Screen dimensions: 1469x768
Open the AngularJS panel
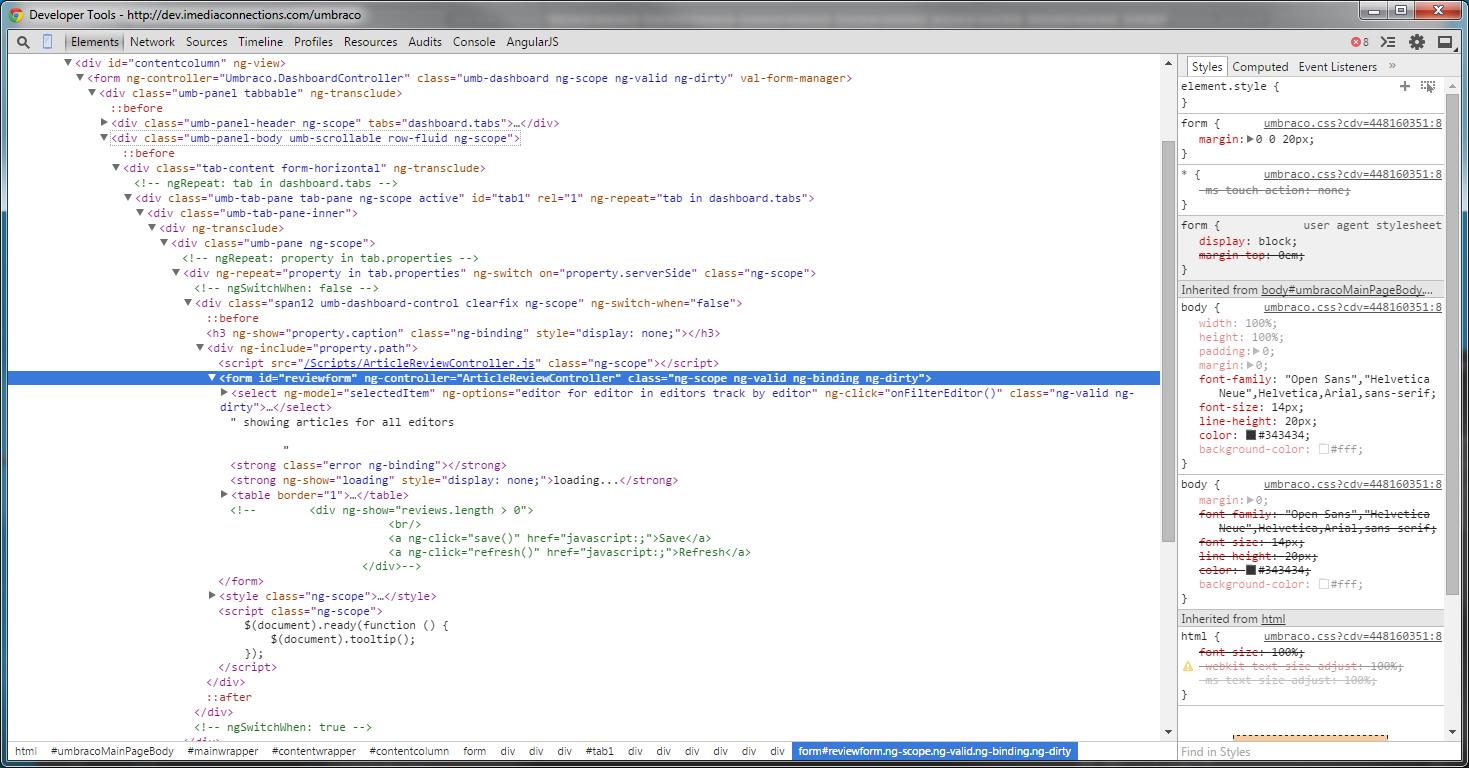532,42
